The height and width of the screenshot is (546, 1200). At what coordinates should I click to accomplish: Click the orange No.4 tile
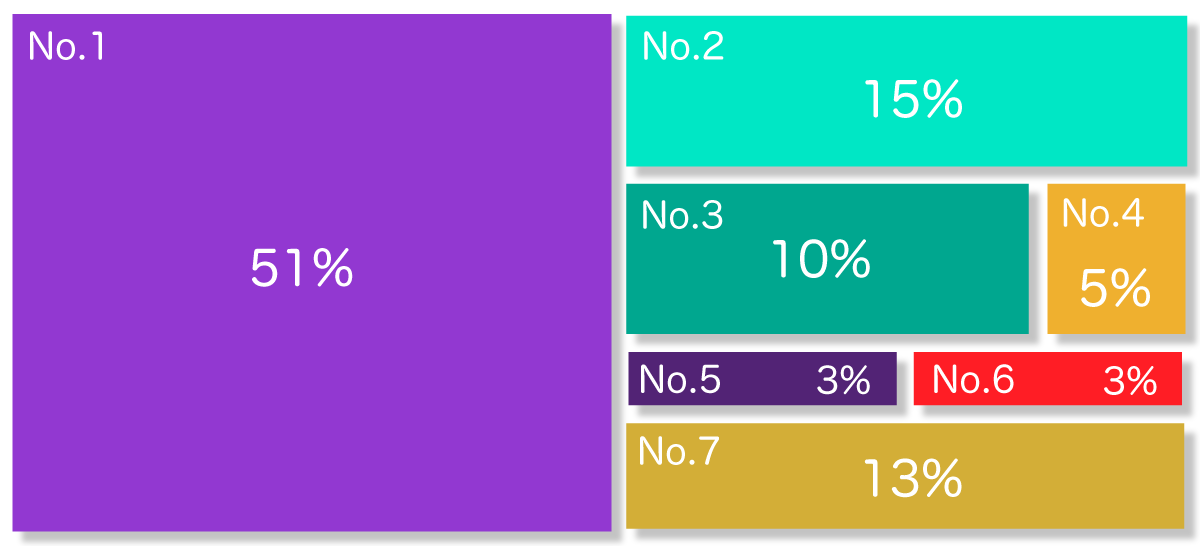pos(1116,258)
